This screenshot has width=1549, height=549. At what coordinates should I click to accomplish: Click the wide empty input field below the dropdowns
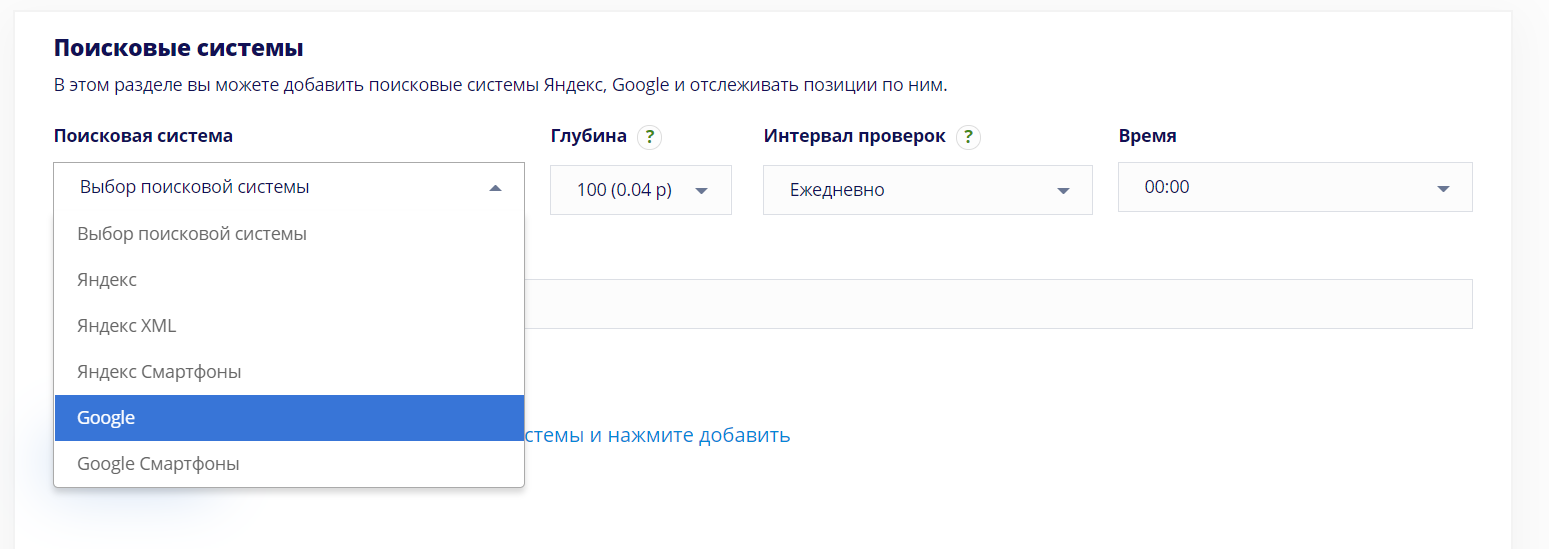(998, 304)
